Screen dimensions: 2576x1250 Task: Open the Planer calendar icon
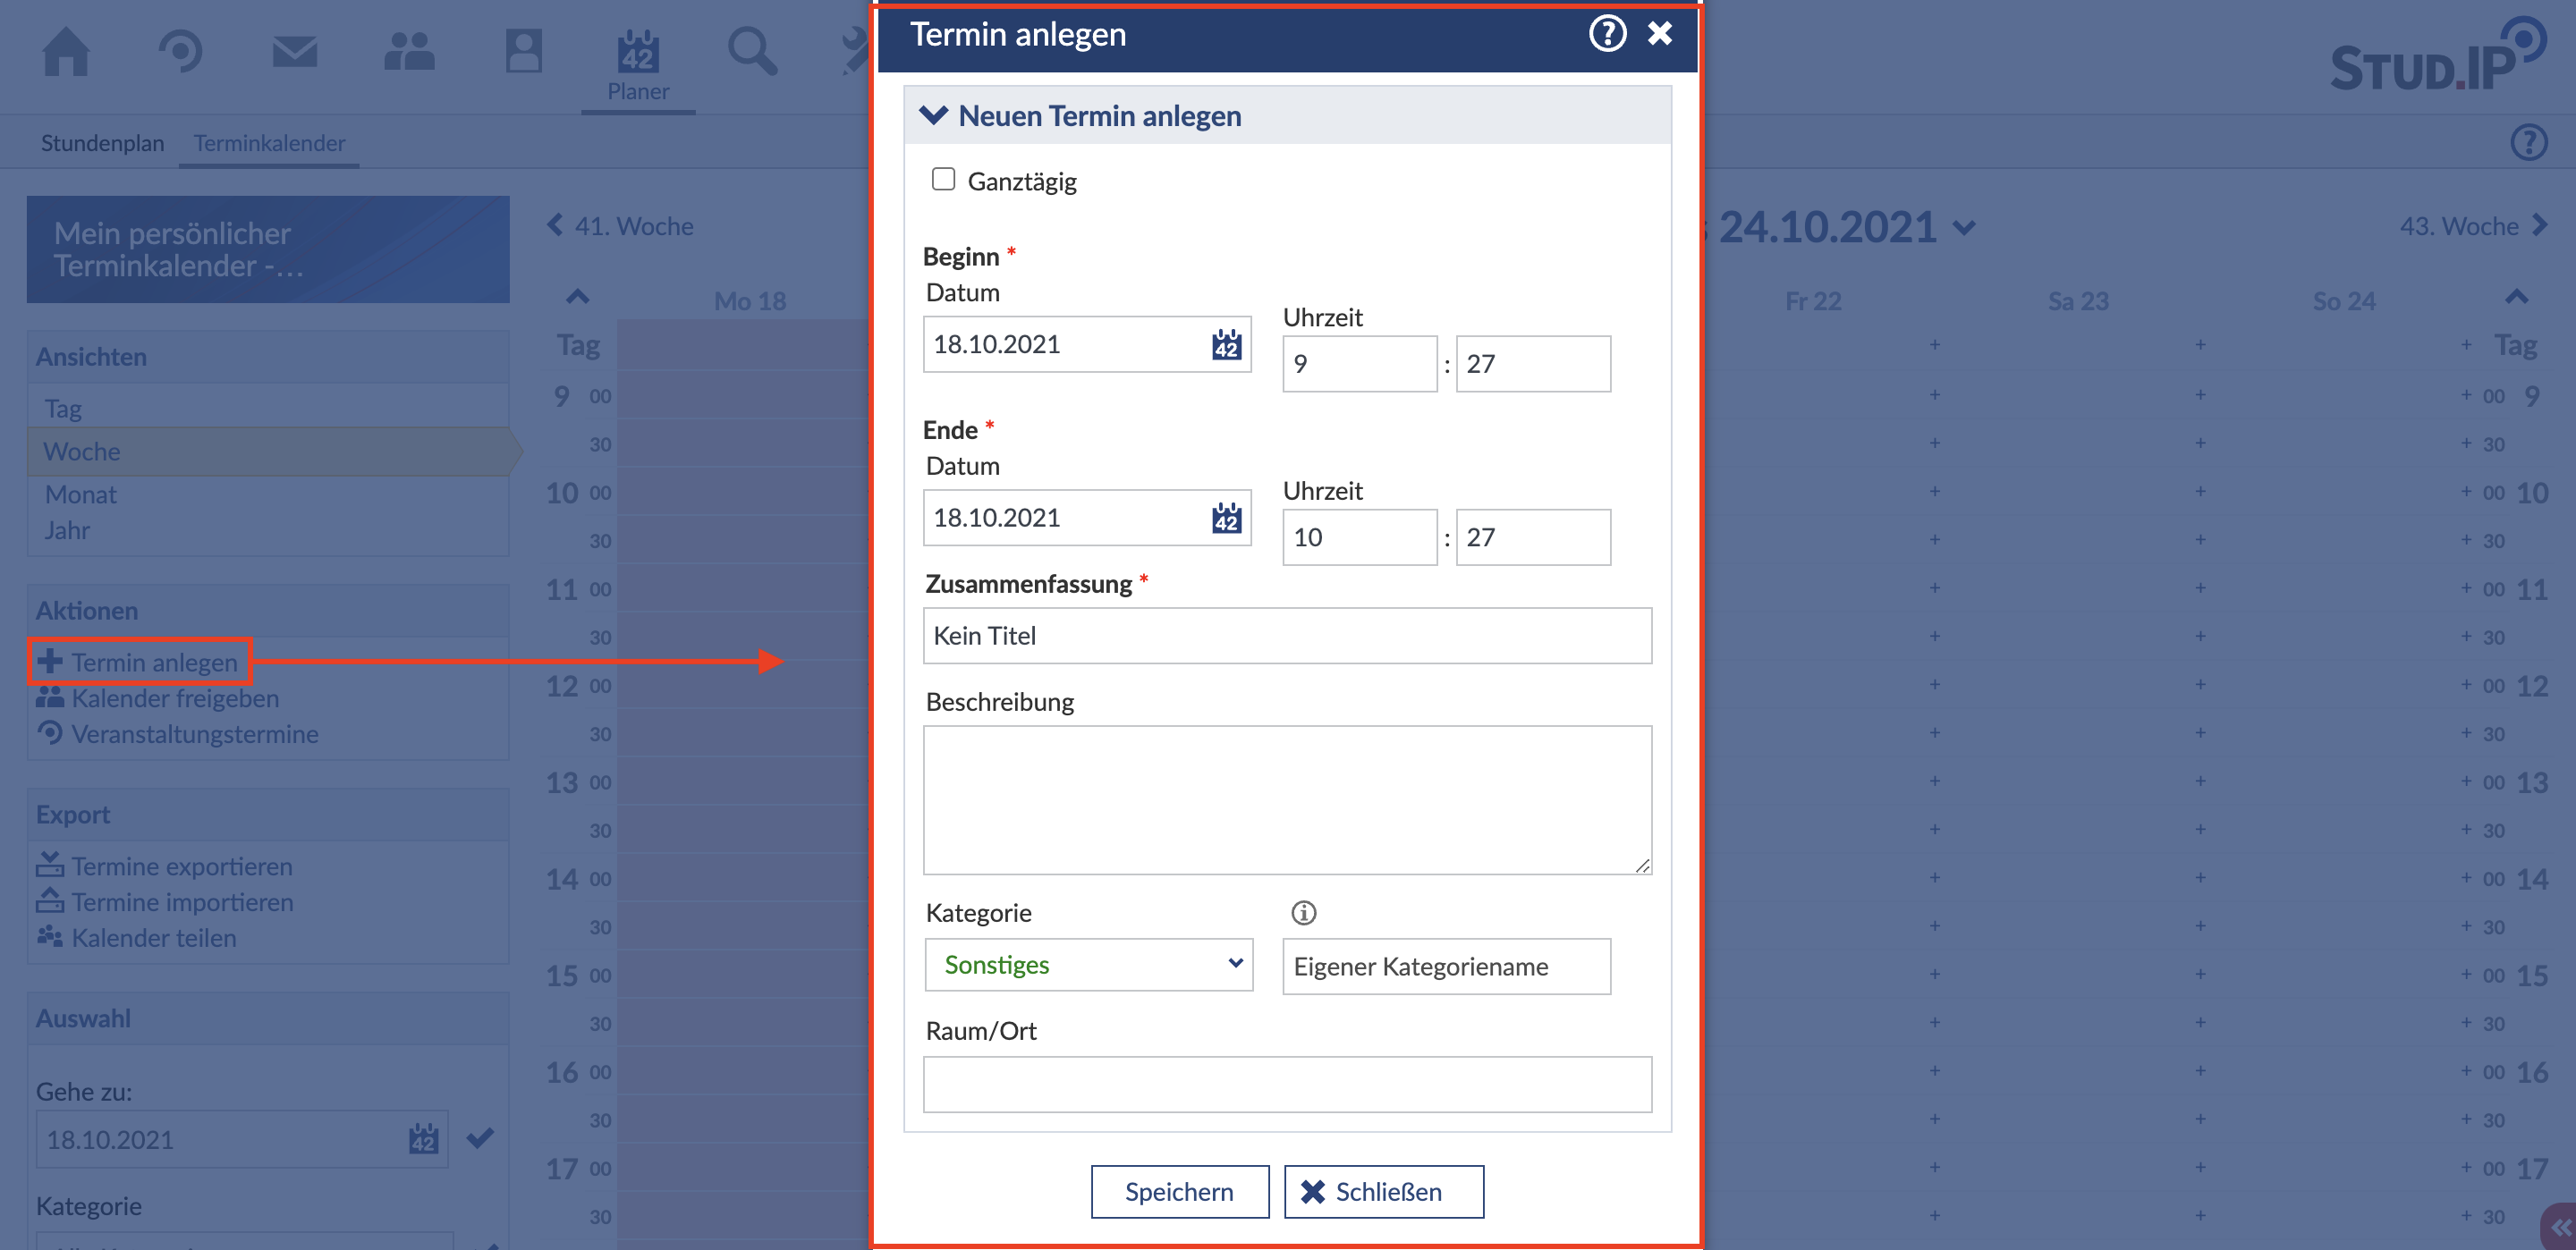[x=637, y=52]
